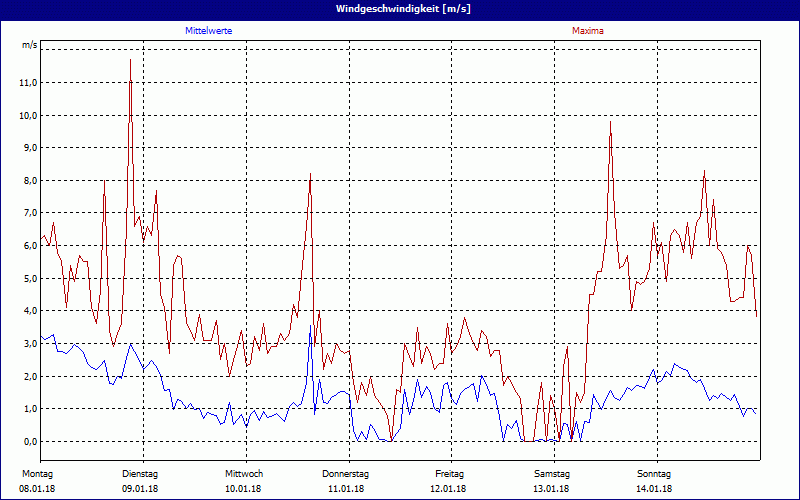Click the m/s unit label on y-axis
This screenshot has height=500, width=800.
click(x=29, y=46)
